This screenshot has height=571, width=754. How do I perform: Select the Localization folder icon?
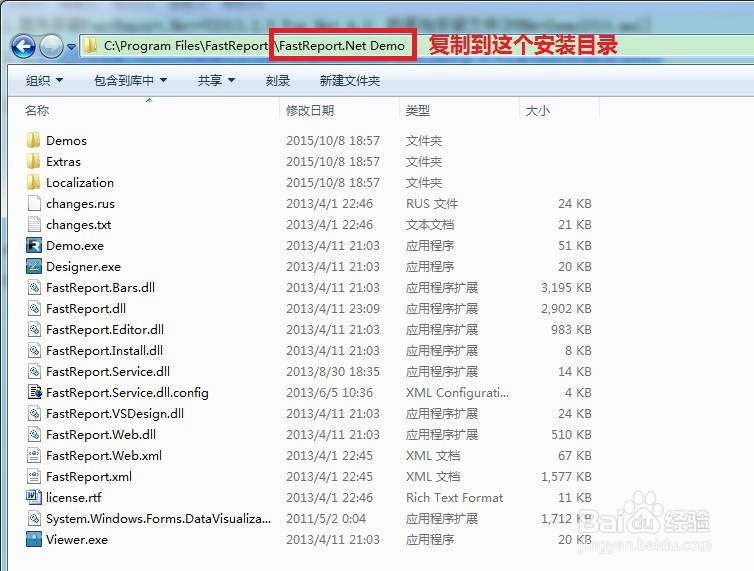(x=34, y=182)
